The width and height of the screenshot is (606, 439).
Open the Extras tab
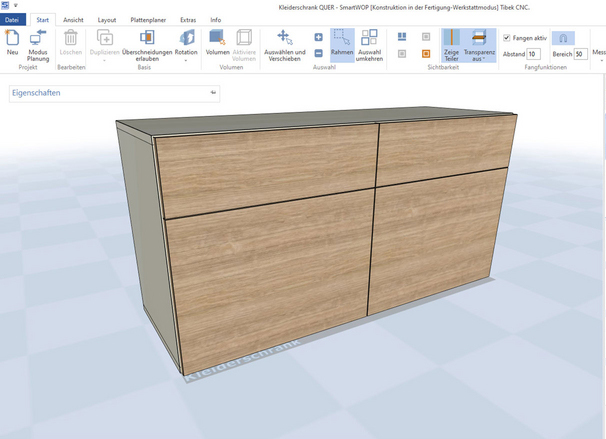[x=188, y=20]
